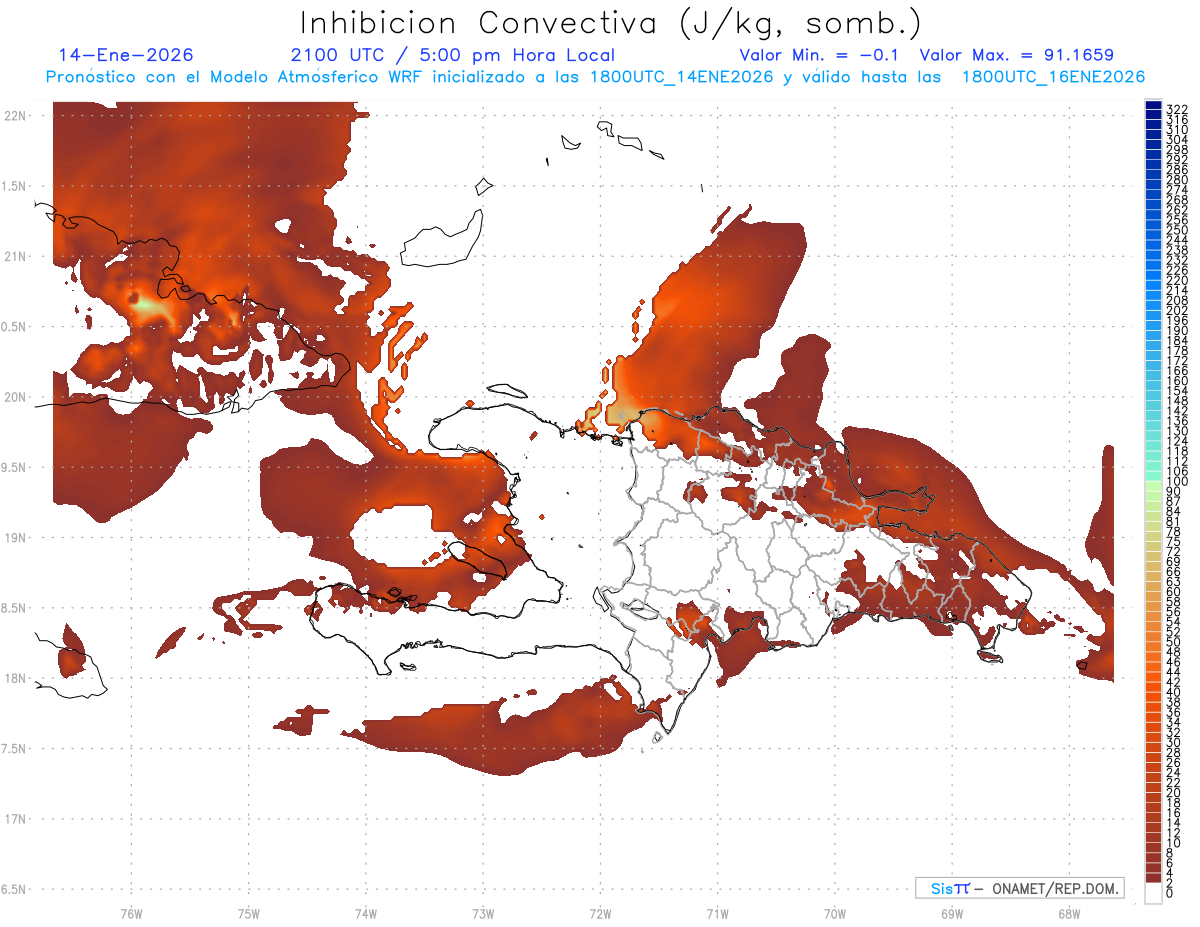Click the '17N' latitude label
The width and height of the screenshot is (1200, 927).
point(15,819)
